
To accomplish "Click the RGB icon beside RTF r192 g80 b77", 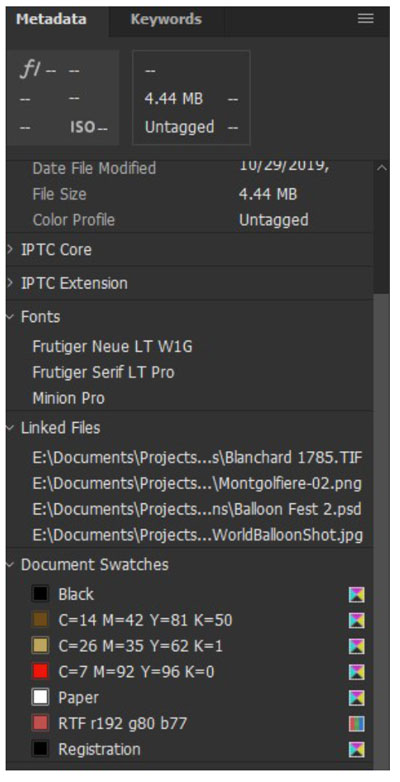I will point(357,724).
